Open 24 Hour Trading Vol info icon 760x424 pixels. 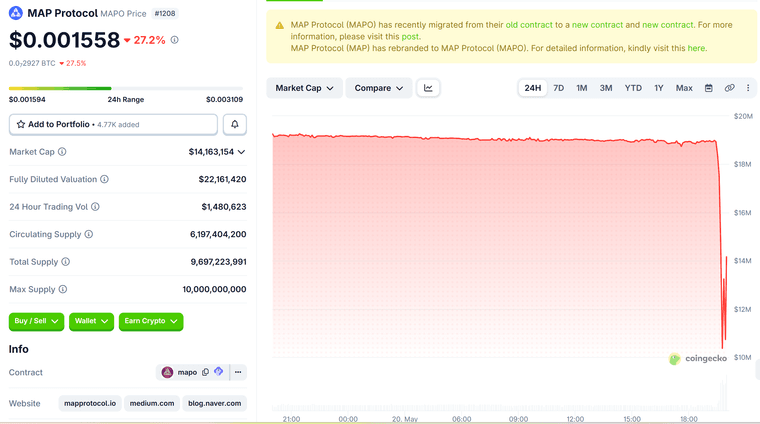tap(95, 207)
